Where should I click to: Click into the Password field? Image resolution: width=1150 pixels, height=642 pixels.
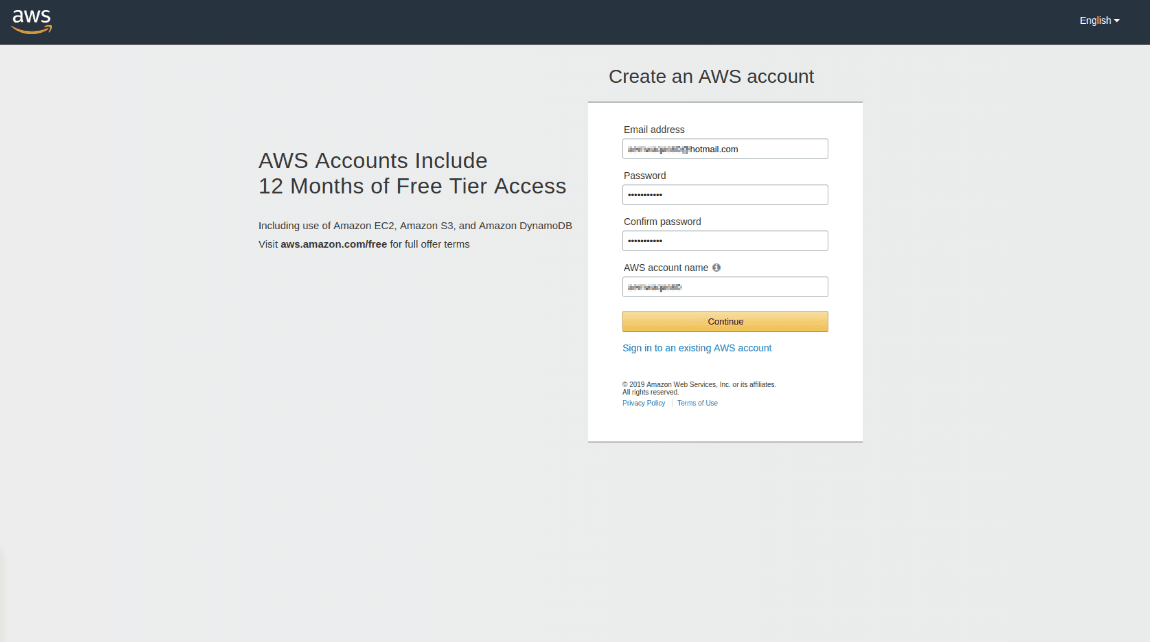pyautogui.click(x=725, y=195)
